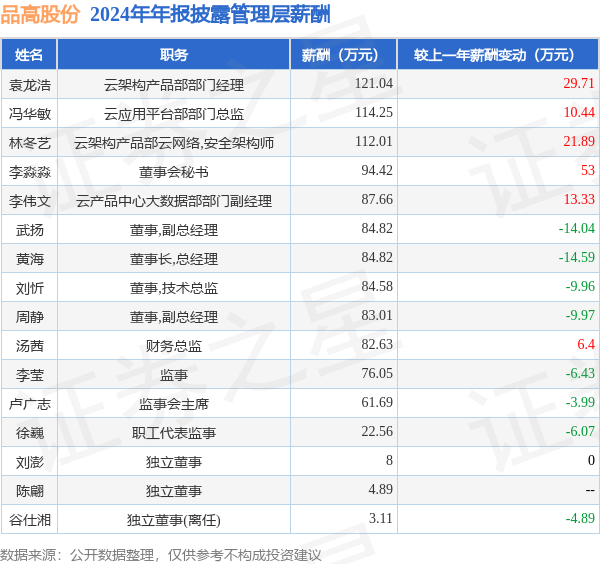Click the change value -9.97
Screen dimensions: 600x564
tap(580, 316)
